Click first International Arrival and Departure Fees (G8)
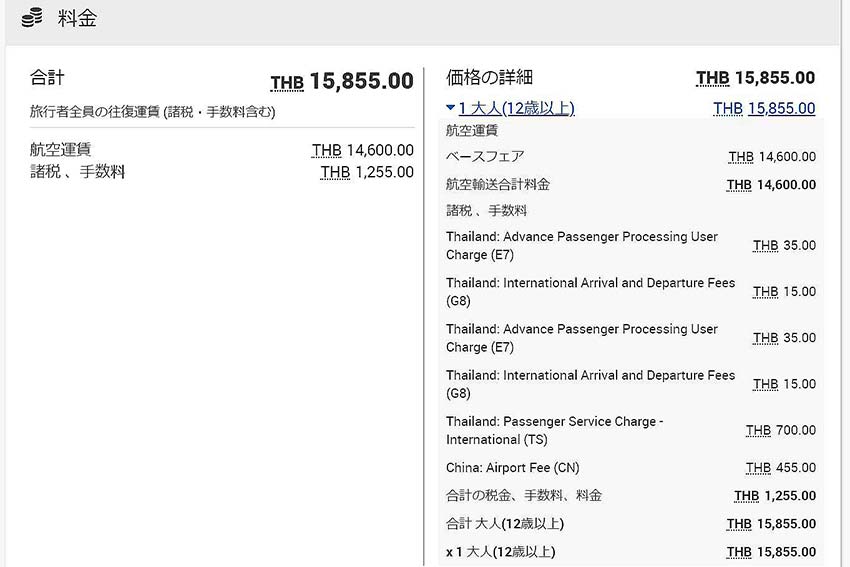850x567 pixels. pos(630,292)
